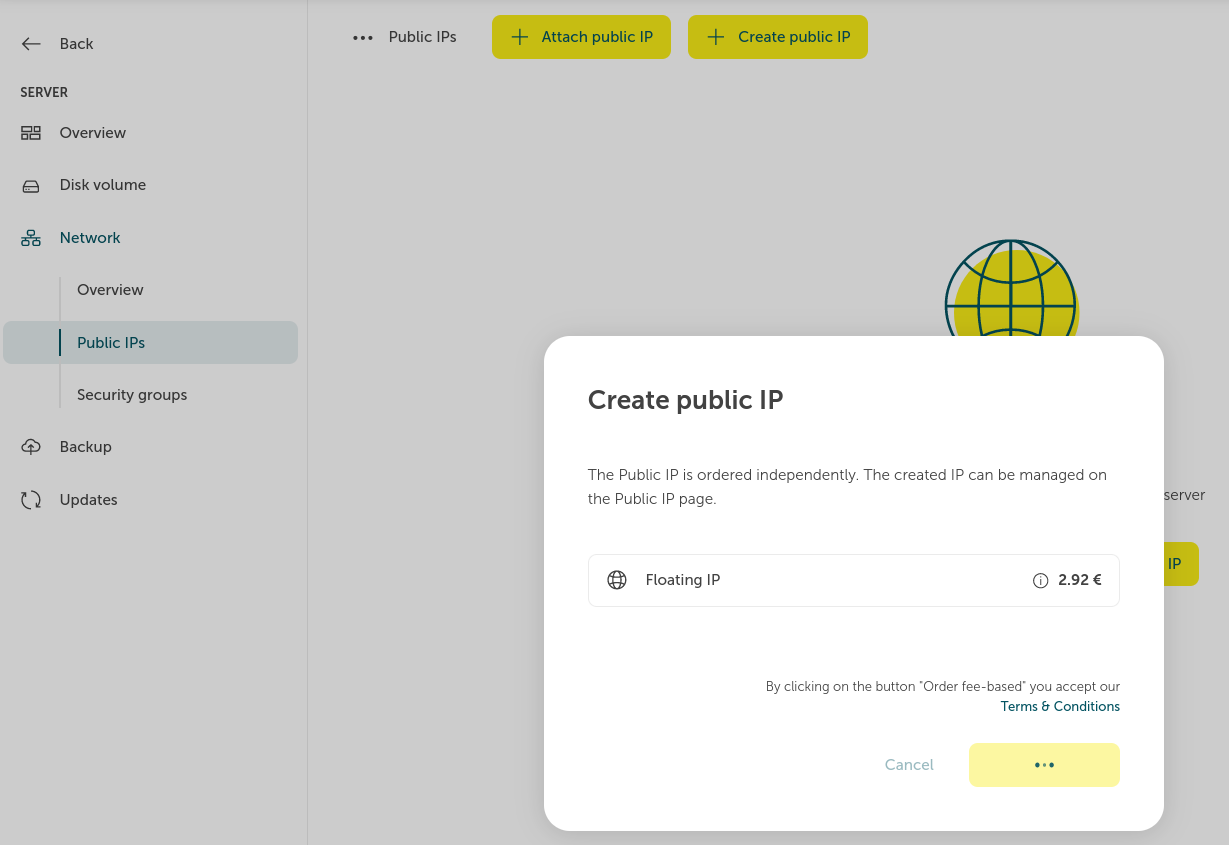The image size is (1229, 845).
Task: Click the Back arrow icon
Action: pyautogui.click(x=31, y=44)
